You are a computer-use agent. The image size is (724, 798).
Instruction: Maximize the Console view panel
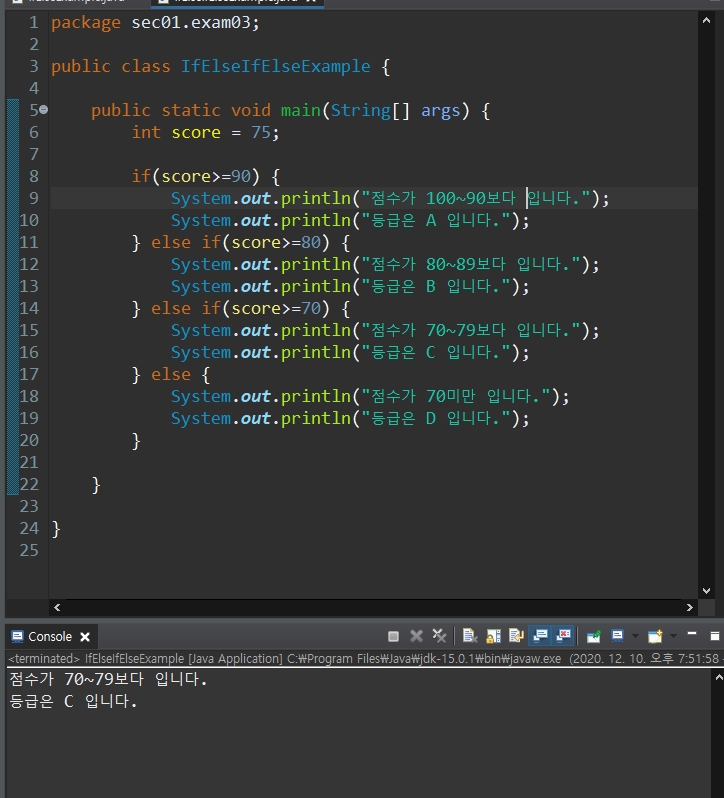pos(714,636)
